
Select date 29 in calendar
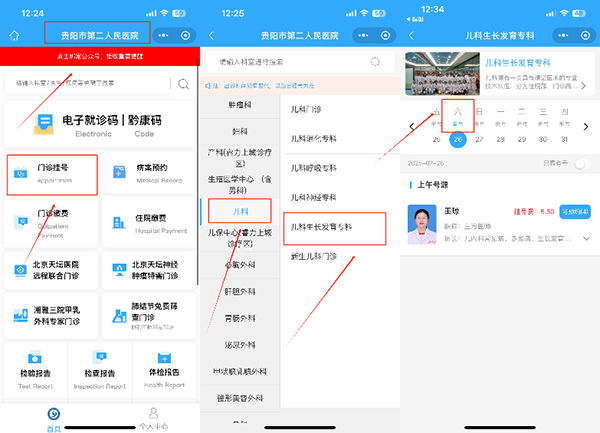(x=522, y=139)
